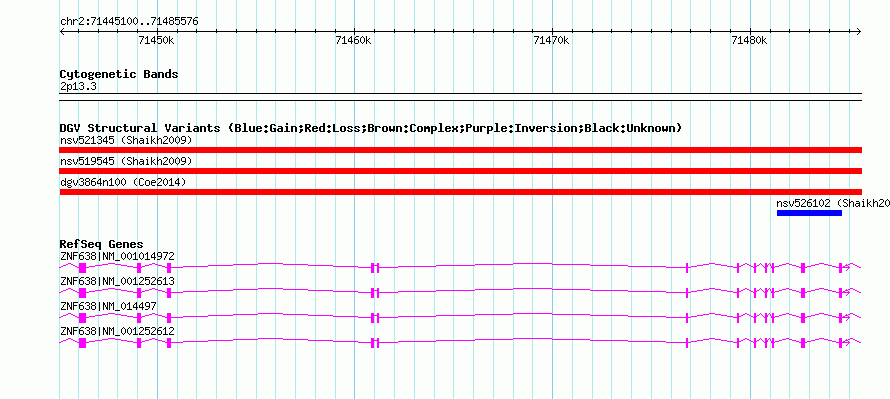Select ZNF638|NM_001252613 transcript label
This screenshot has width=890, height=399.
[x=117, y=282]
